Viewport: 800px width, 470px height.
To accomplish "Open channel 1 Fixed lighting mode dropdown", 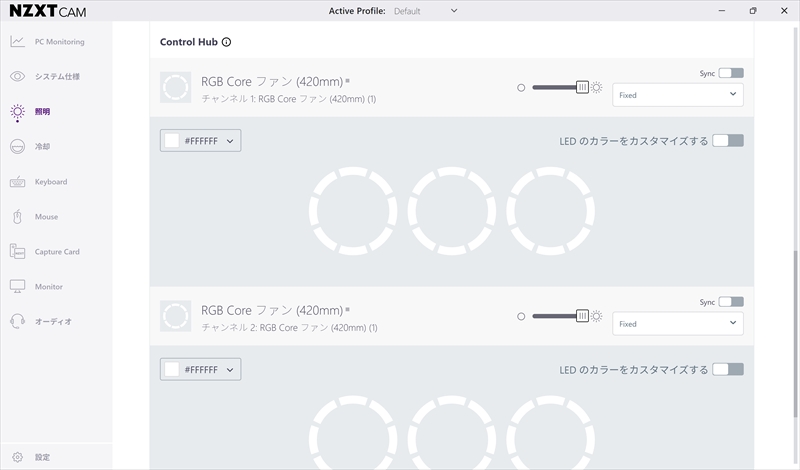I will pyautogui.click(x=678, y=95).
